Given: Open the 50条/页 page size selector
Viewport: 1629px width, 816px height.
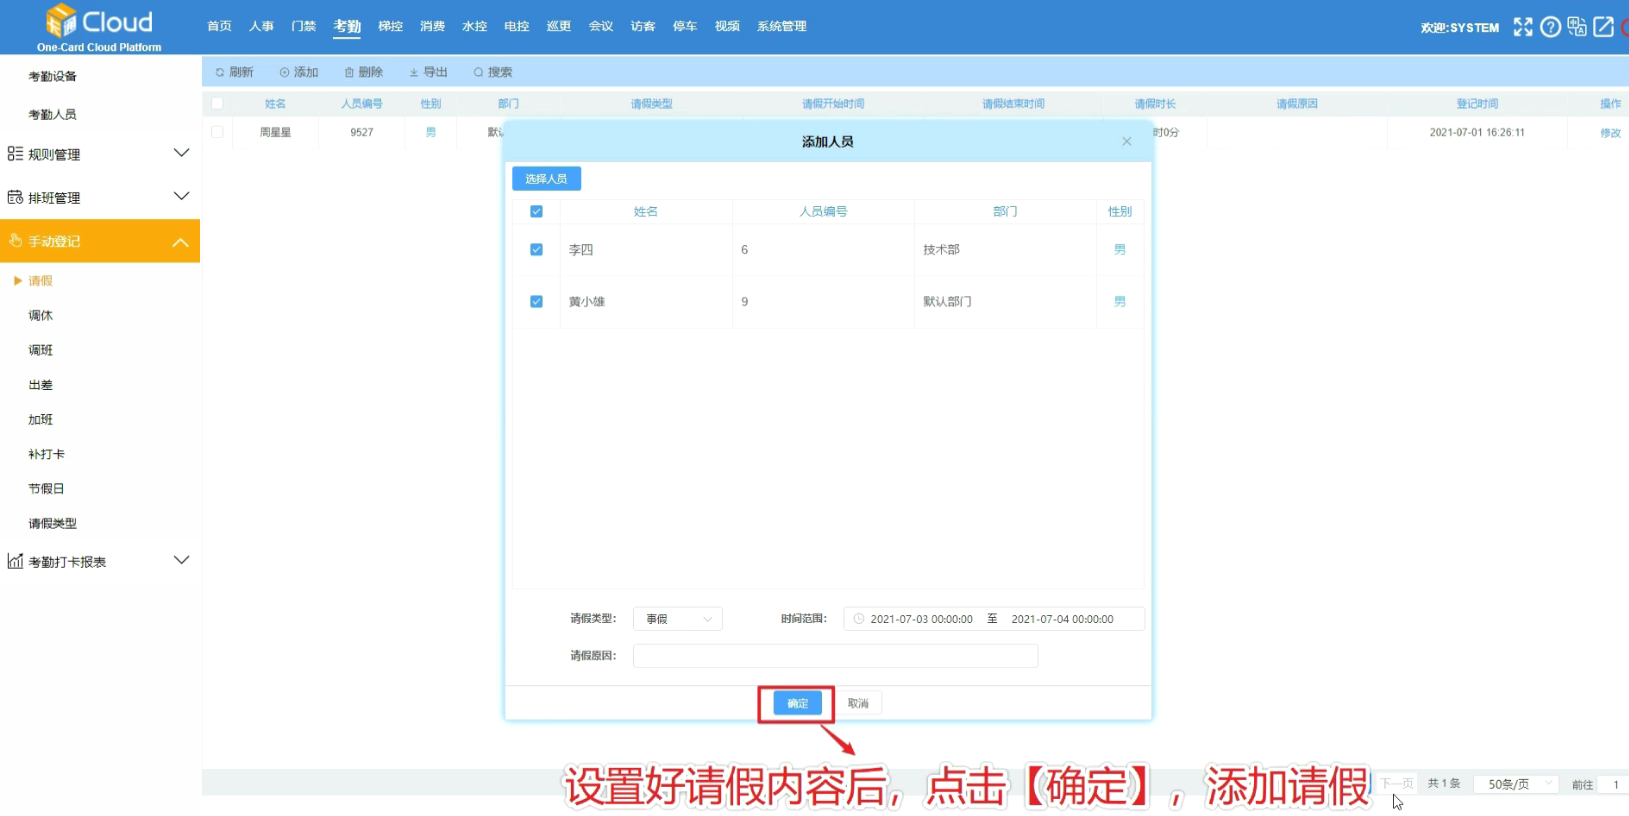Looking at the screenshot, I should (x=1517, y=784).
